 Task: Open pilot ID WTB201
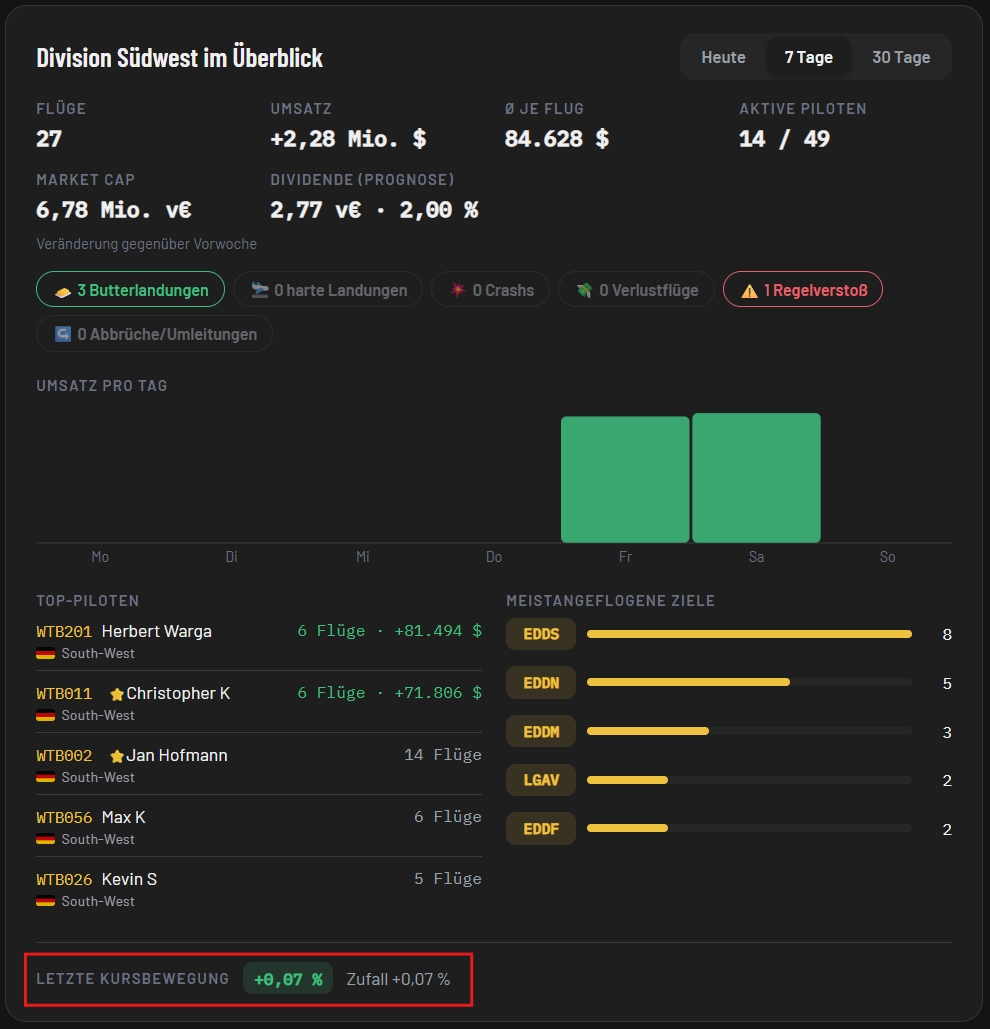[64, 631]
